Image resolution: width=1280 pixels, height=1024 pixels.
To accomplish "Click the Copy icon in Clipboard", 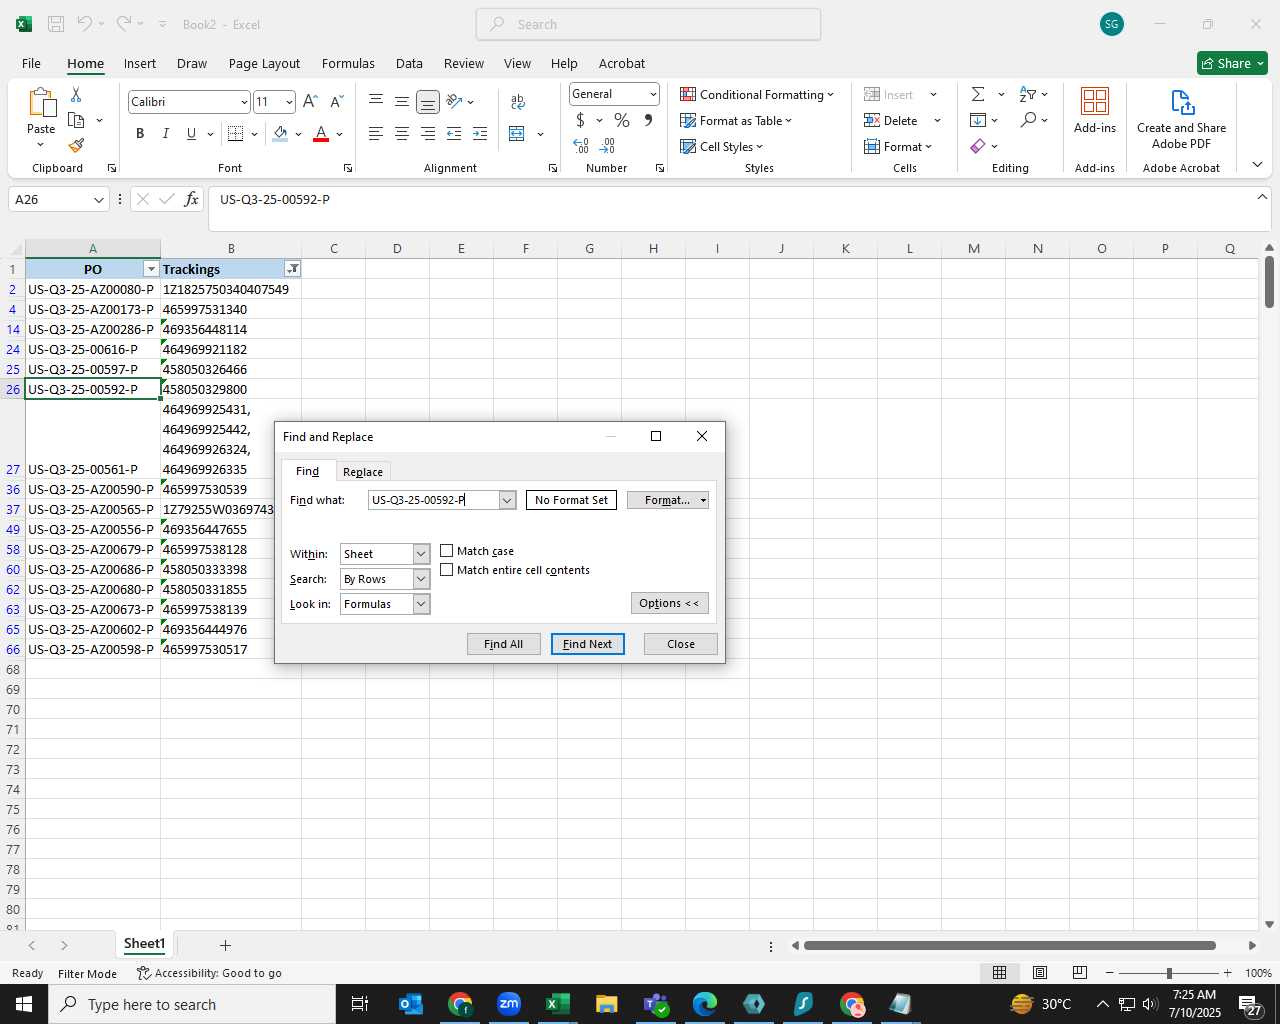I will pyautogui.click(x=76, y=120).
